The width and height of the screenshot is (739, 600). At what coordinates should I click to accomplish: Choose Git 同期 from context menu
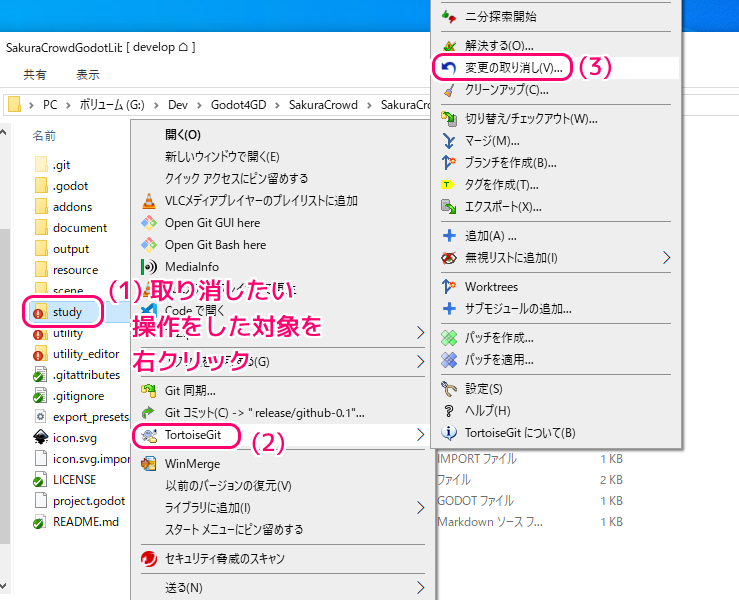(190, 391)
